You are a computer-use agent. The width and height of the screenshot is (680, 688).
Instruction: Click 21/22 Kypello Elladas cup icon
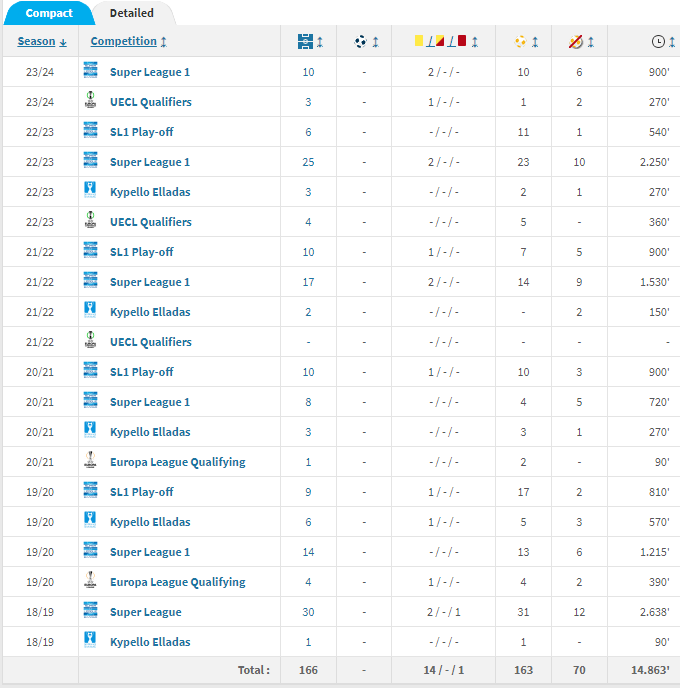pyautogui.click(x=90, y=310)
